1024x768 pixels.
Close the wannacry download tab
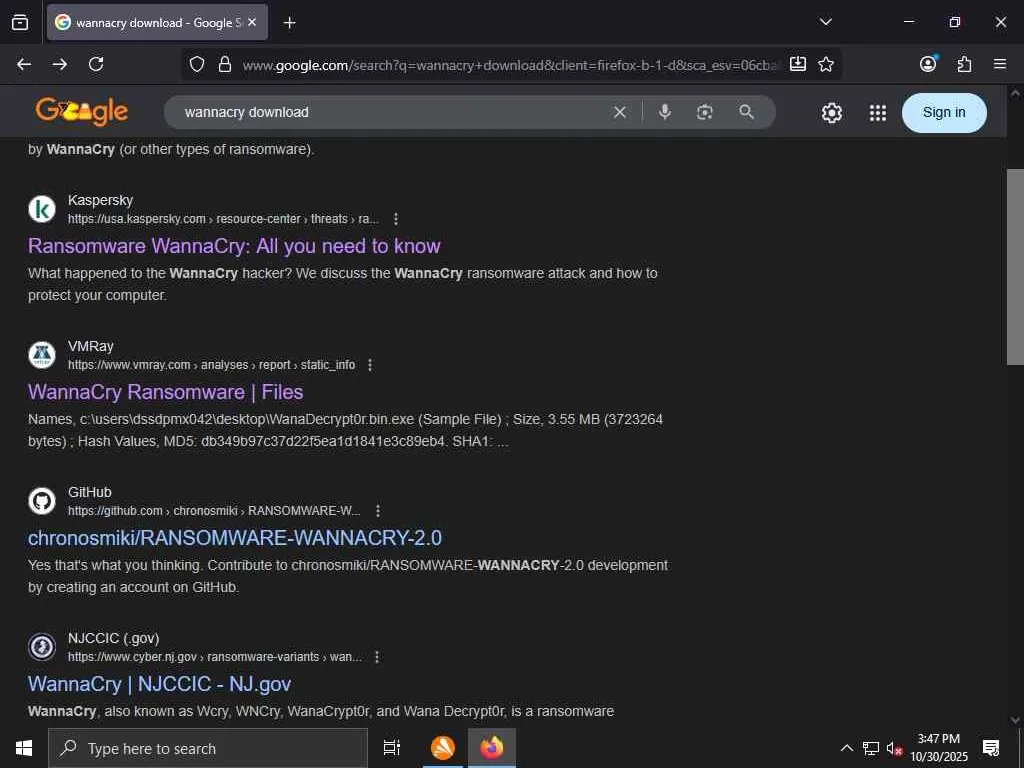(252, 22)
